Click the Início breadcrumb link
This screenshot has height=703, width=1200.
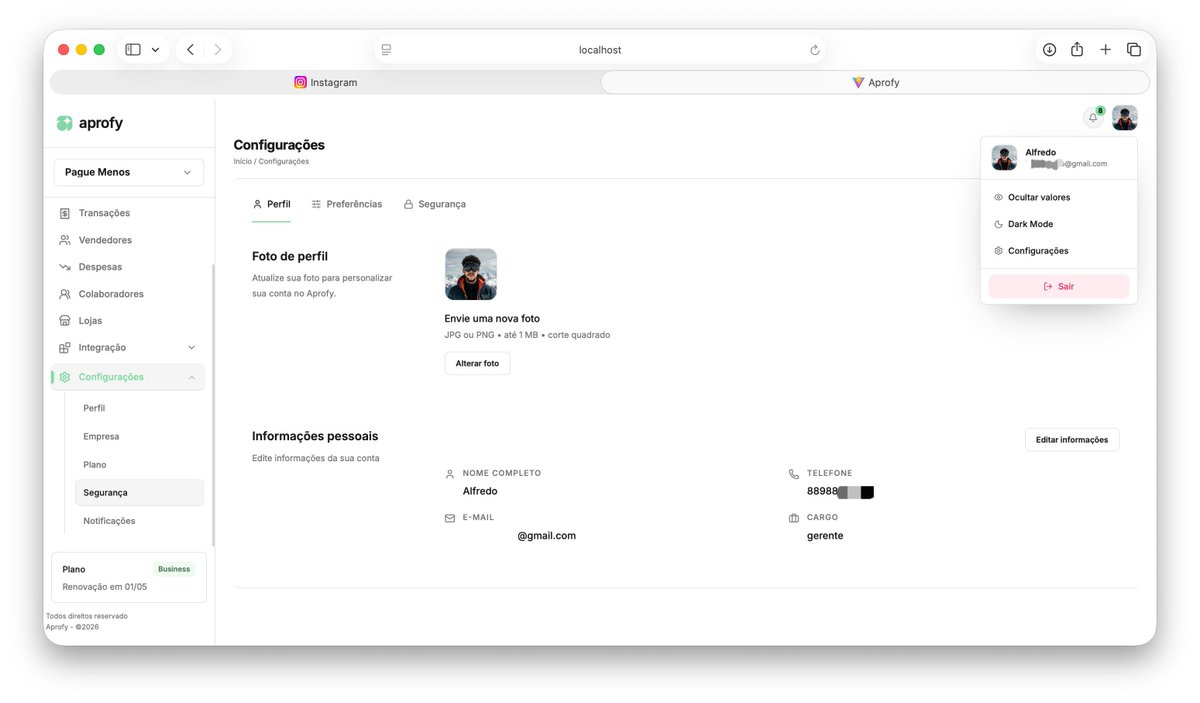click(243, 161)
